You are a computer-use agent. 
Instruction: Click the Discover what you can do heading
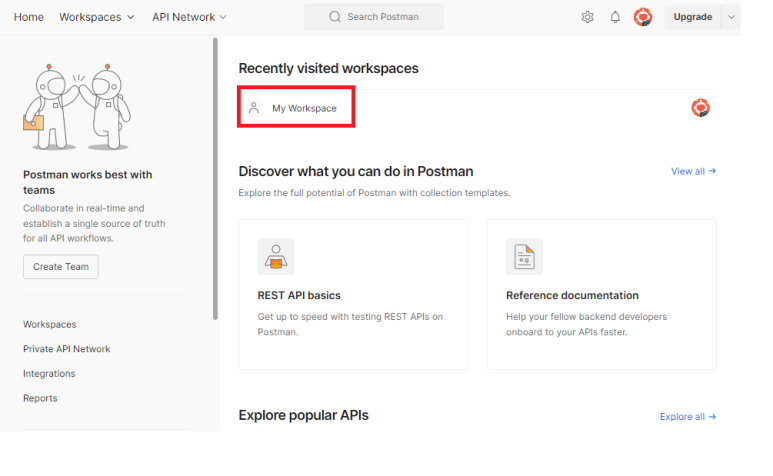[x=356, y=171]
